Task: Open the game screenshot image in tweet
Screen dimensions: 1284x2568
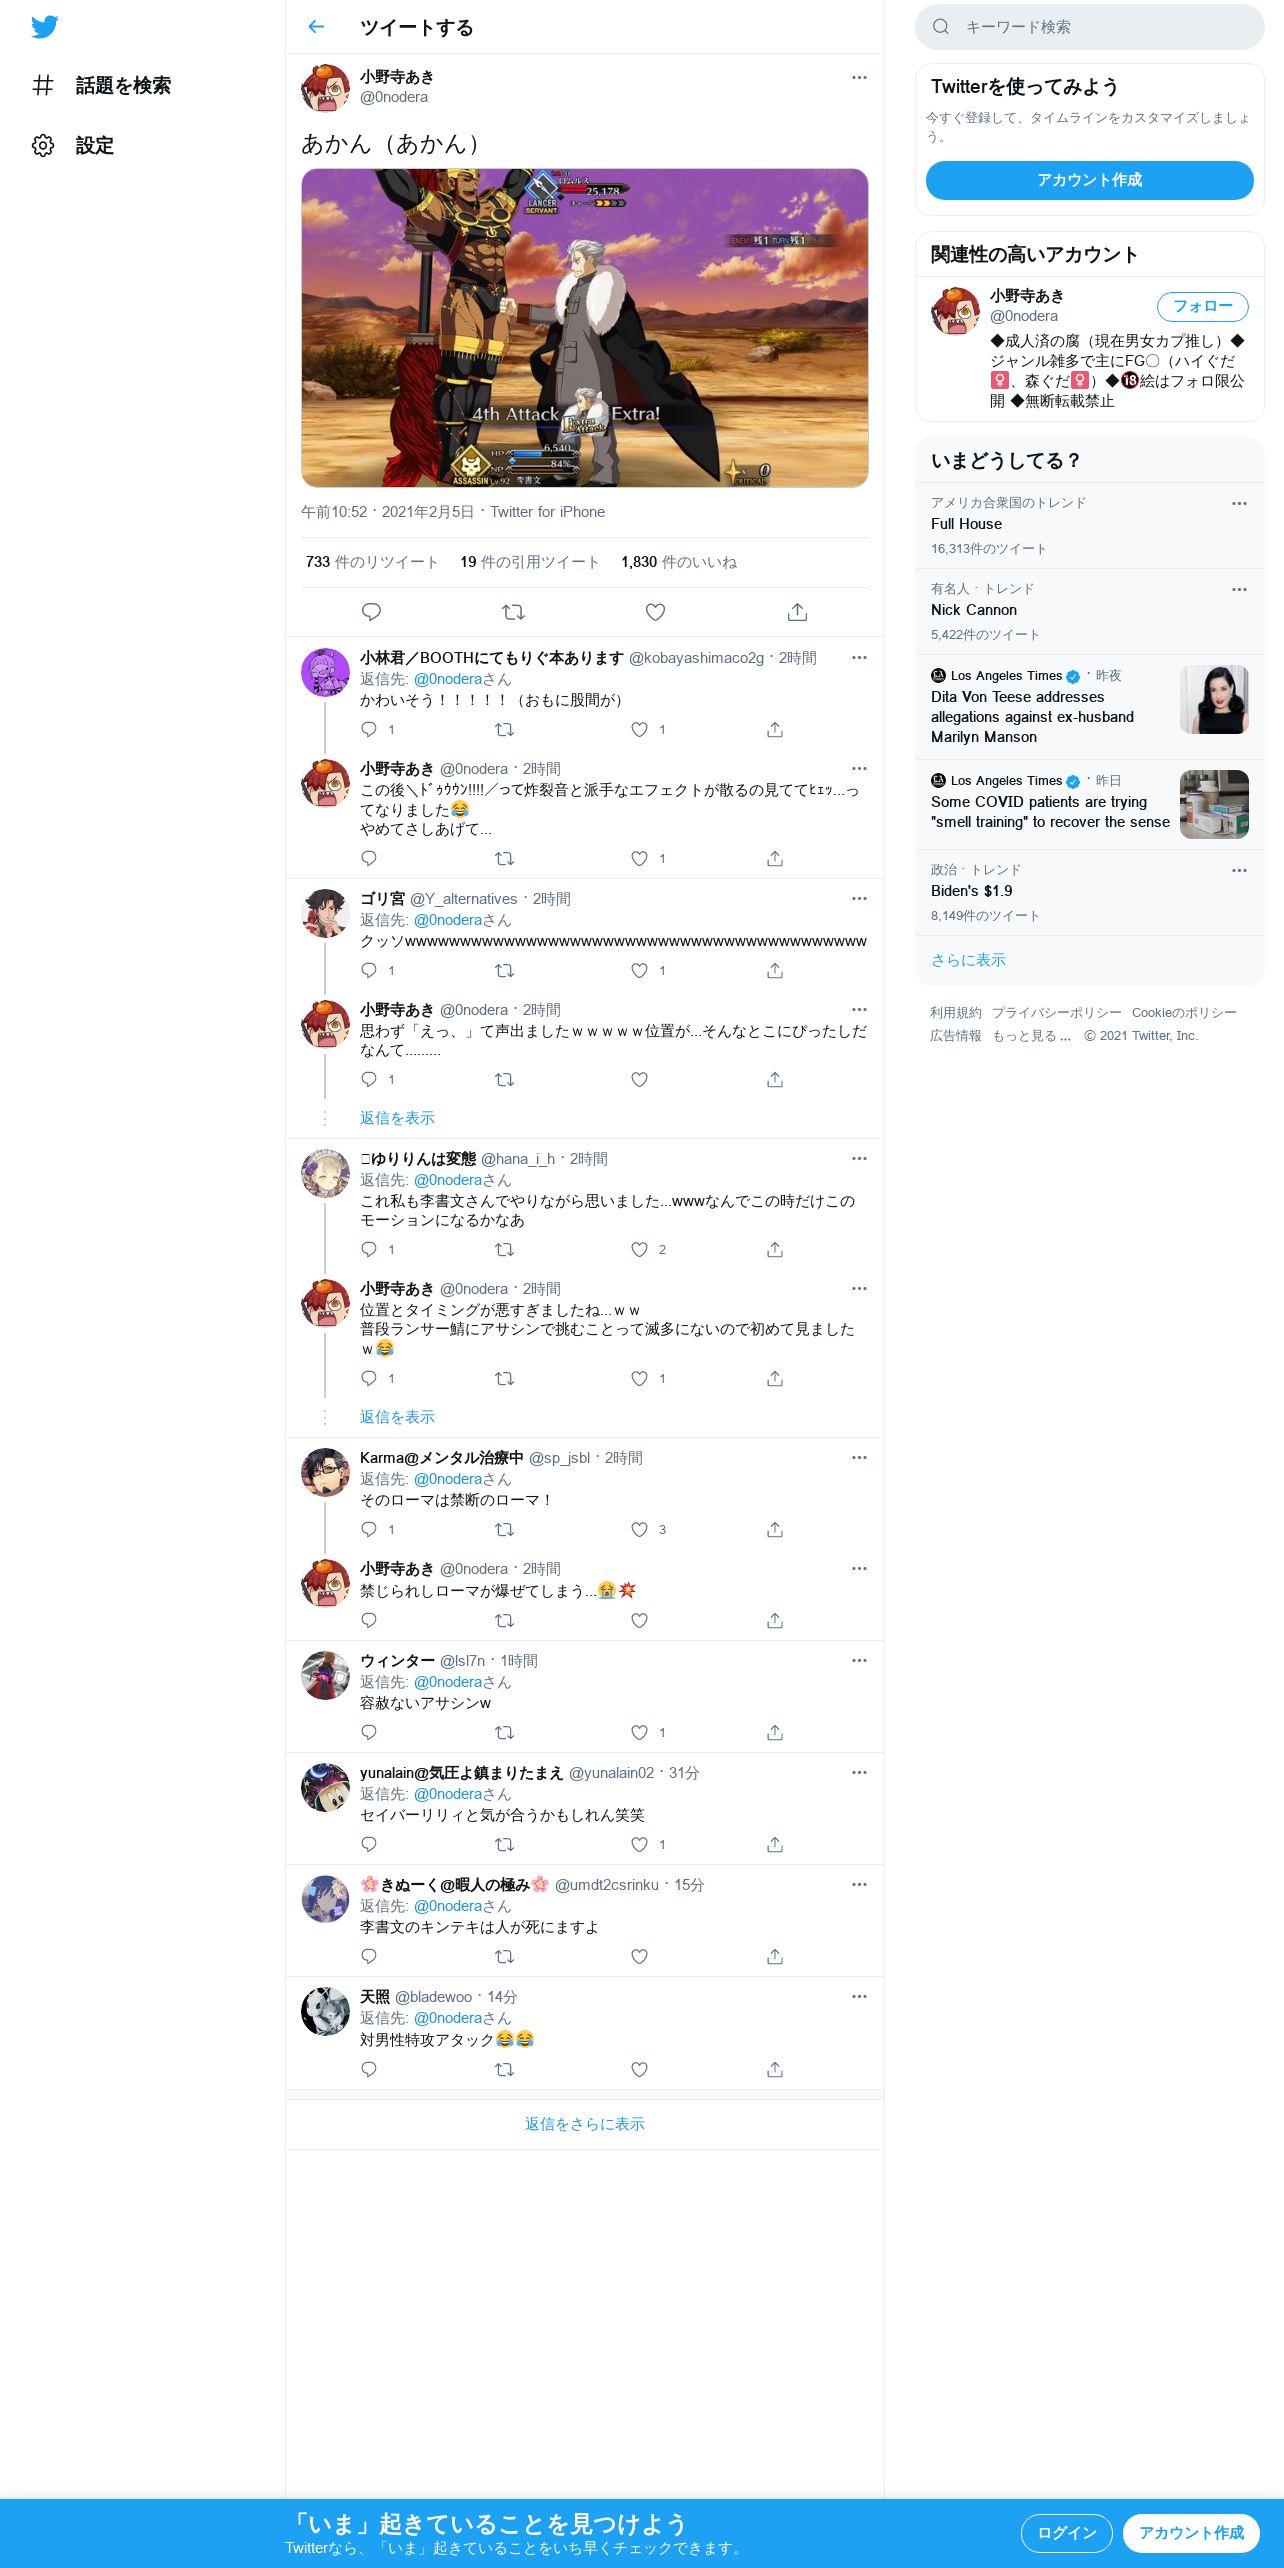Action: tap(585, 328)
